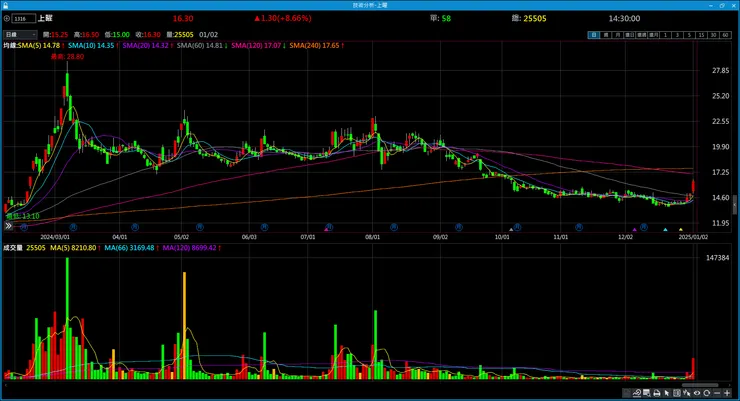Select the adjusted daily (還日) period button
The width and height of the screenshot is (740, 401).
[630, 35]
